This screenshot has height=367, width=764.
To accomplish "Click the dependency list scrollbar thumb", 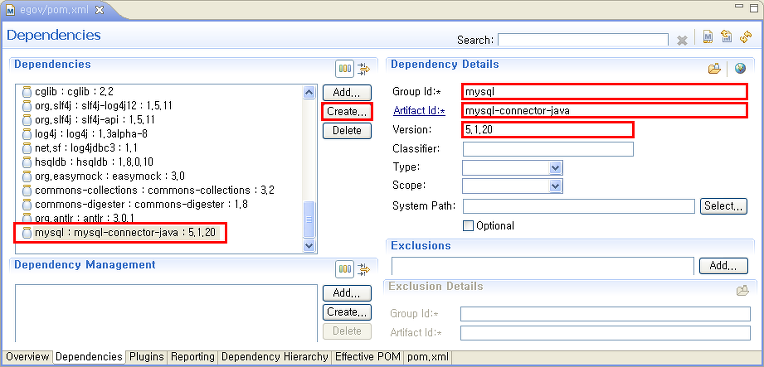I will point(309,220).
